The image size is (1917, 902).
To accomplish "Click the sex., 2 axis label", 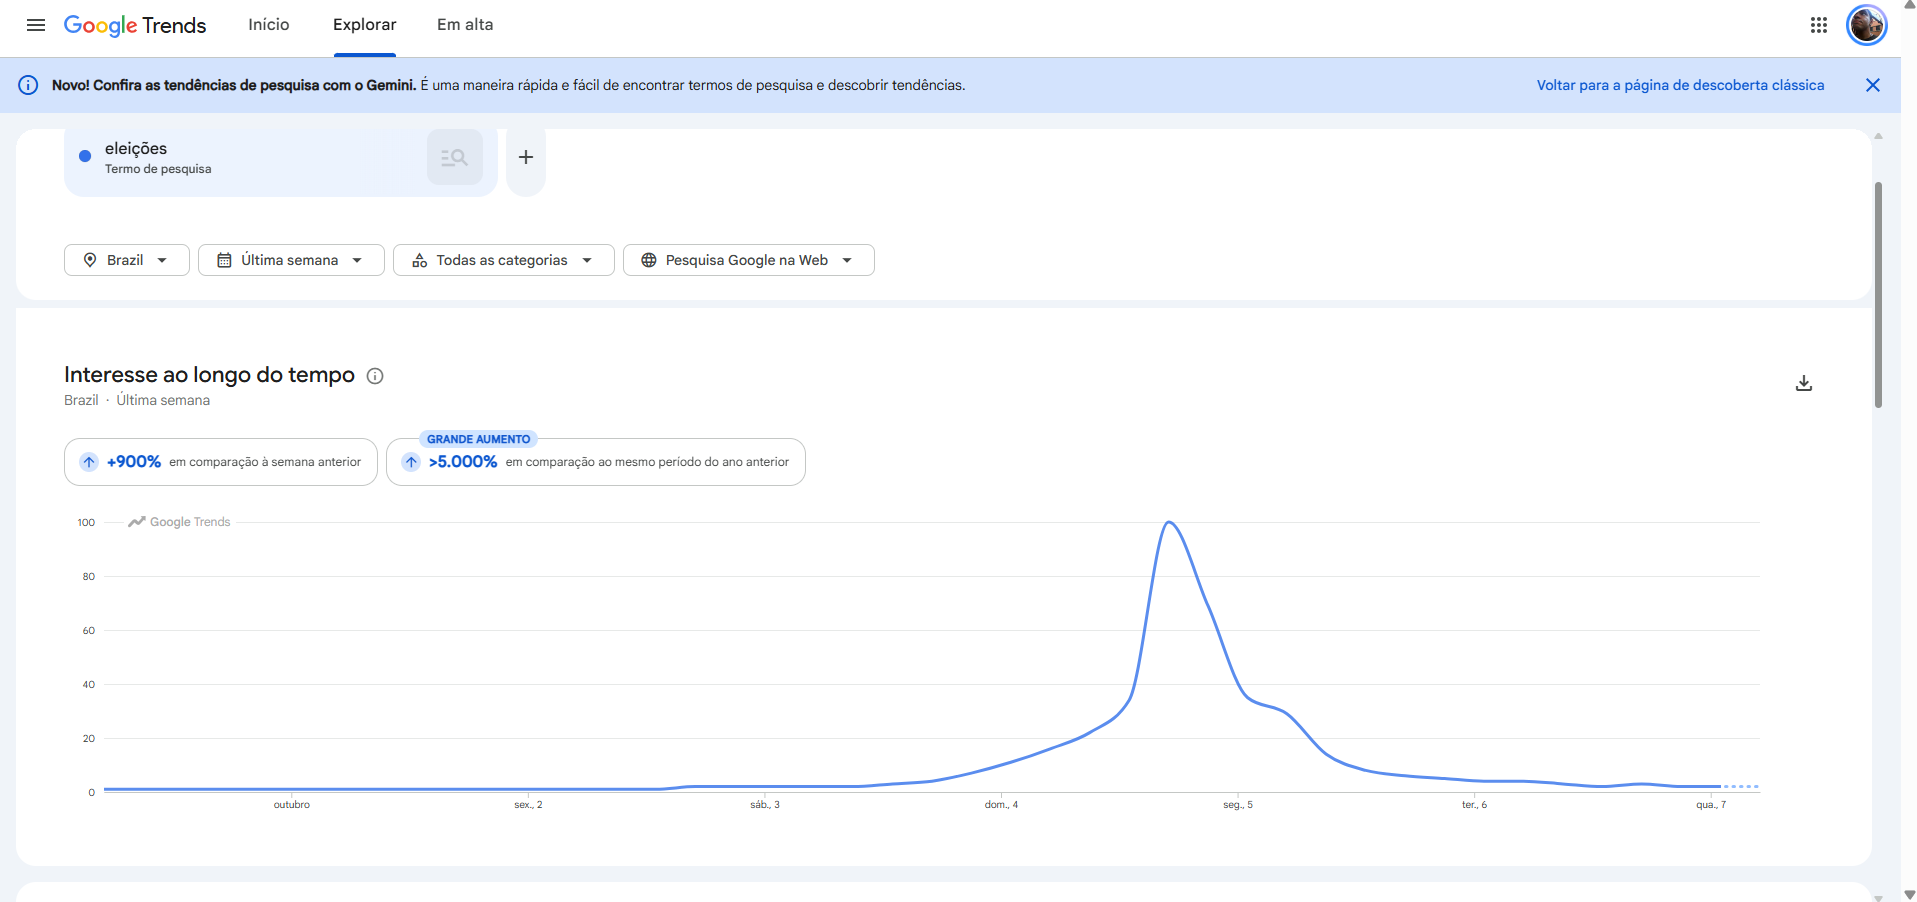I will [528, 805].
